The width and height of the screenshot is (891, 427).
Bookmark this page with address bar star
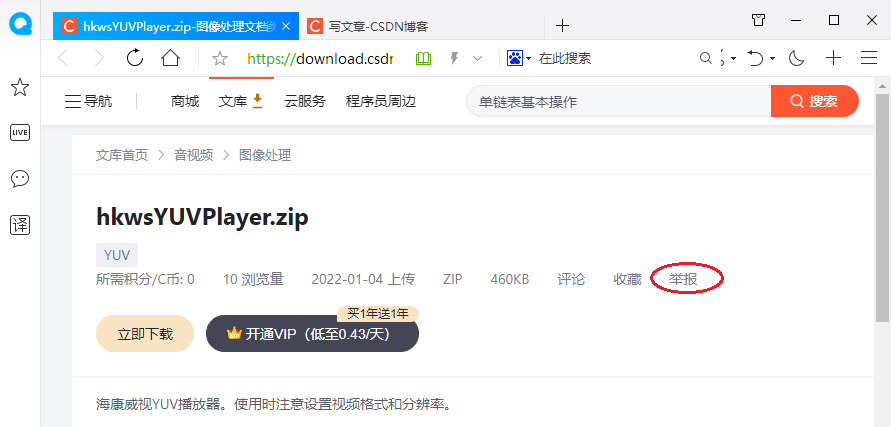(x=220, y=58)
